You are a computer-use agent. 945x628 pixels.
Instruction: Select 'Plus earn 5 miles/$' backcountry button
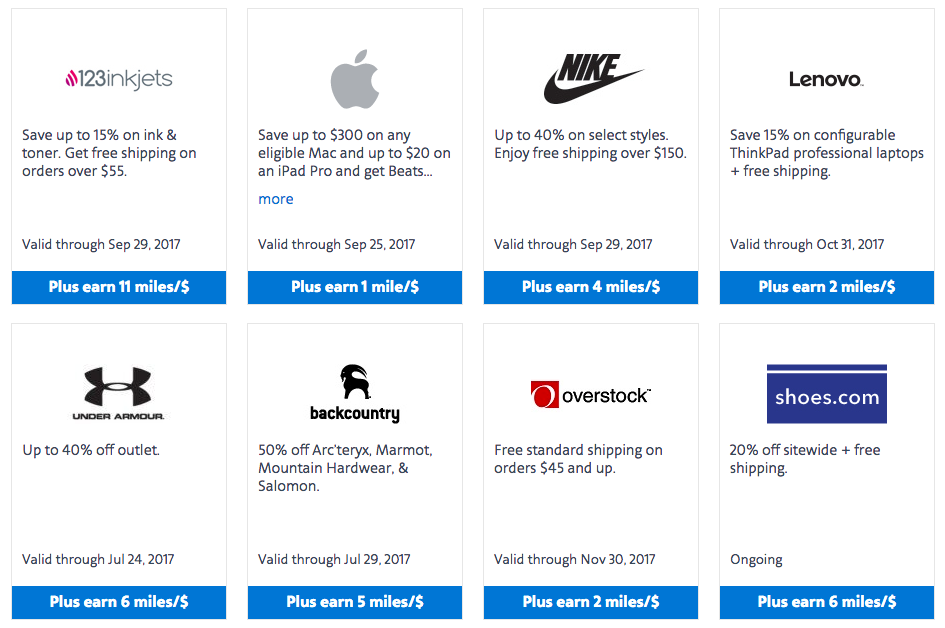[355, 602]
